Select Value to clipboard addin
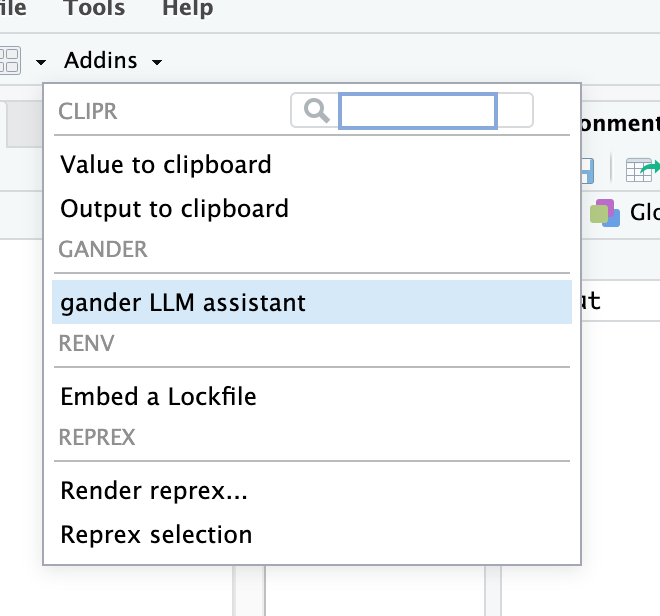 pyautogui.click(x=166, y=164)
